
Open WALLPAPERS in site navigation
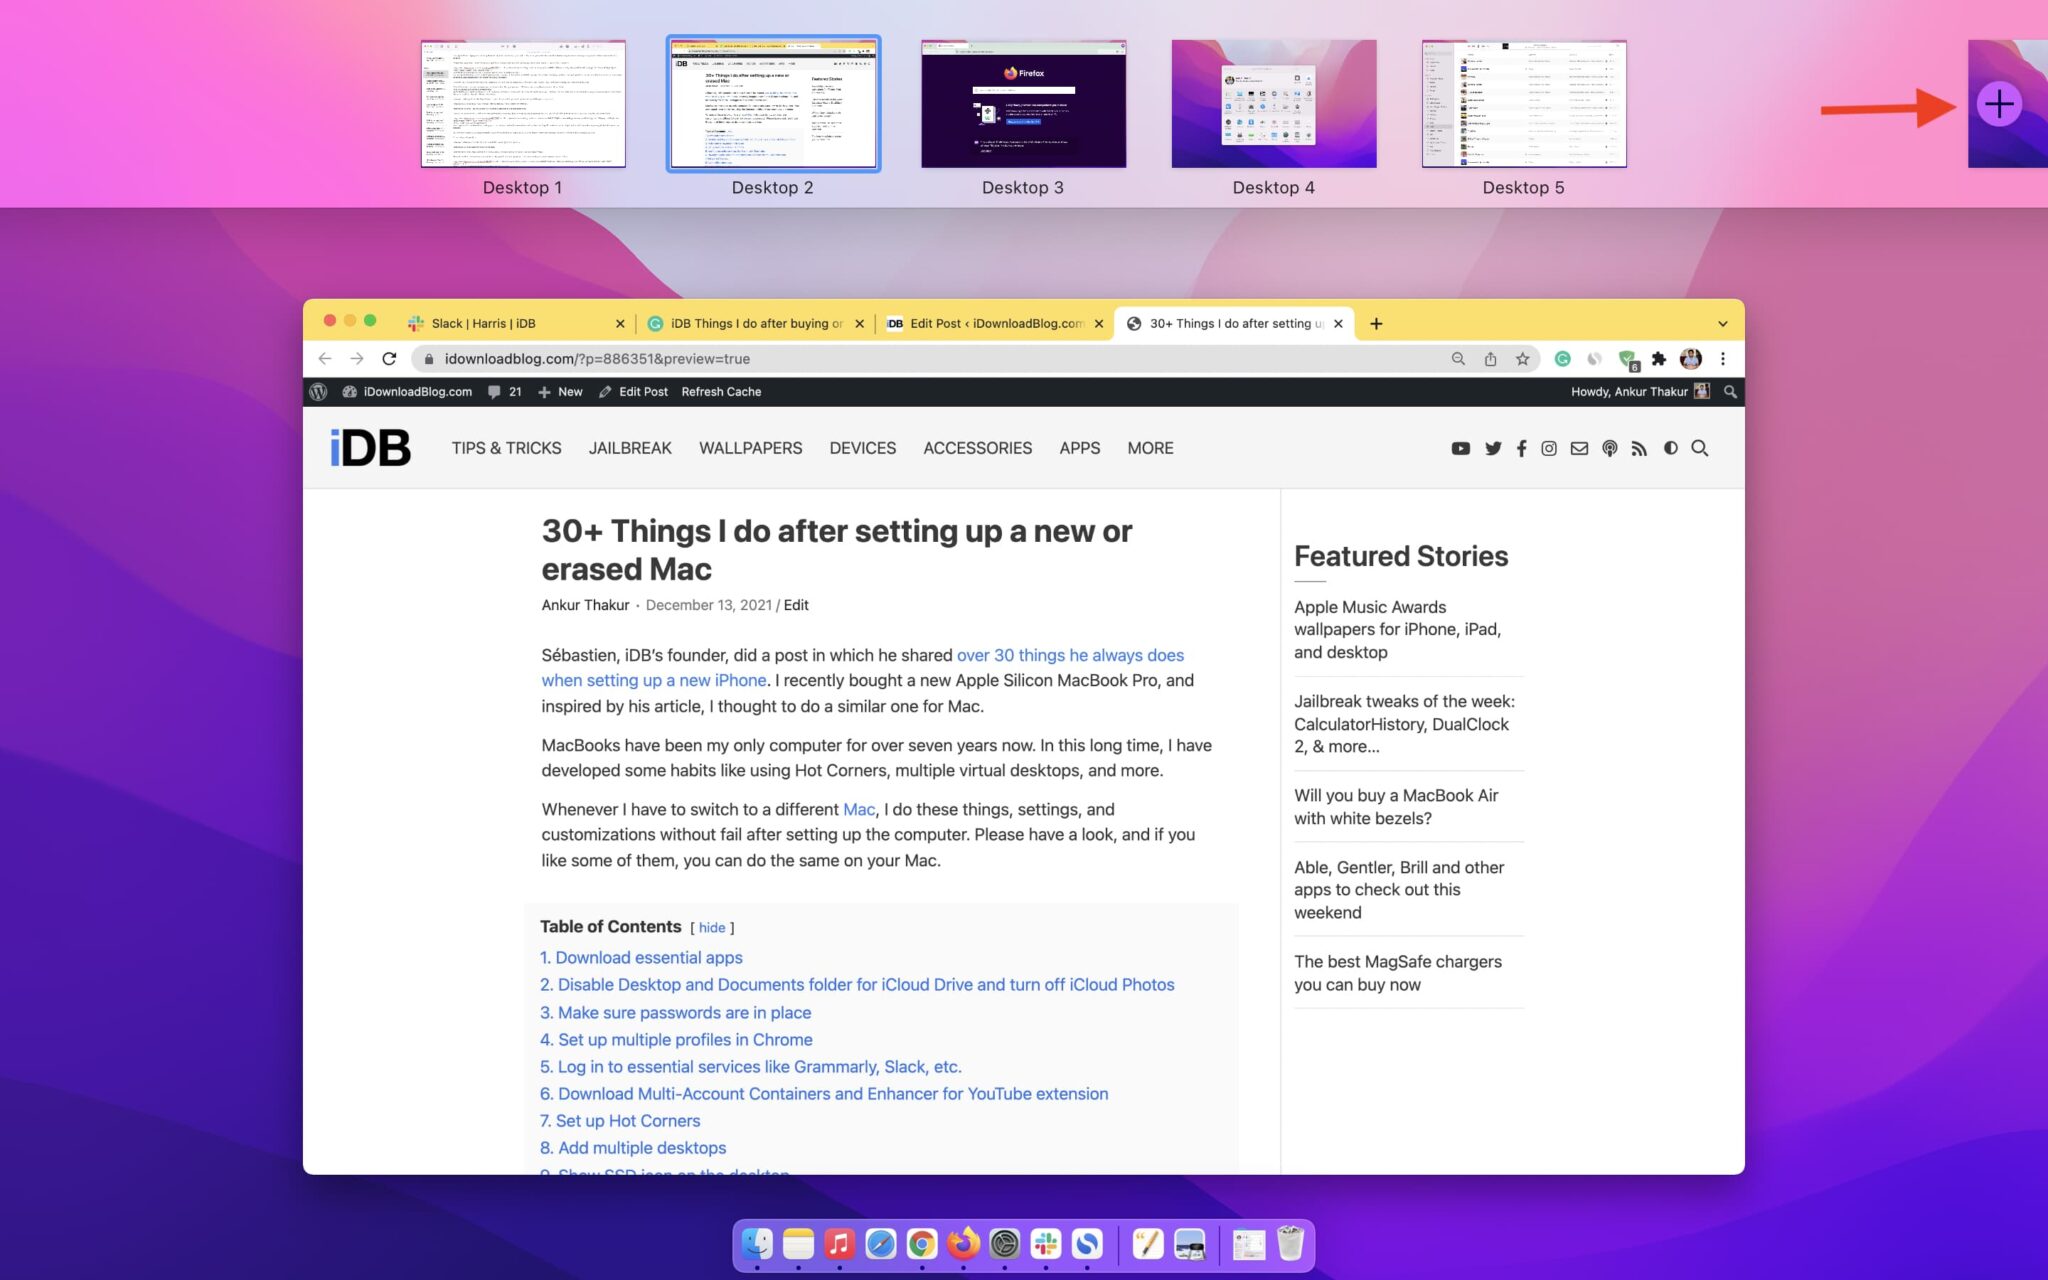tap(750, 448)
